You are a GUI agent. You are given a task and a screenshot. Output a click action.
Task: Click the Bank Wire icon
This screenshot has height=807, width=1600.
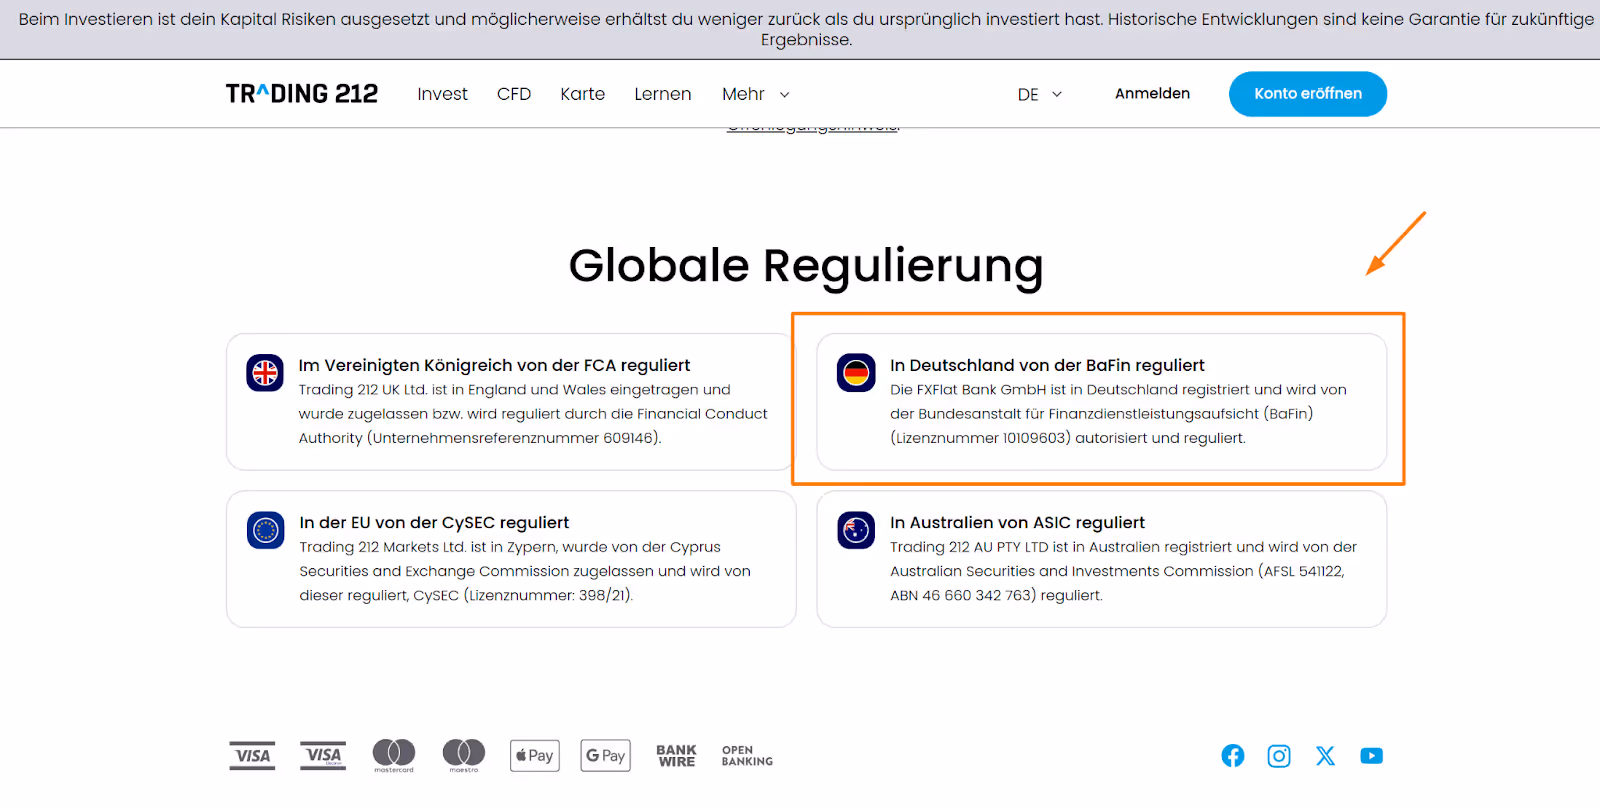point(676,756)
